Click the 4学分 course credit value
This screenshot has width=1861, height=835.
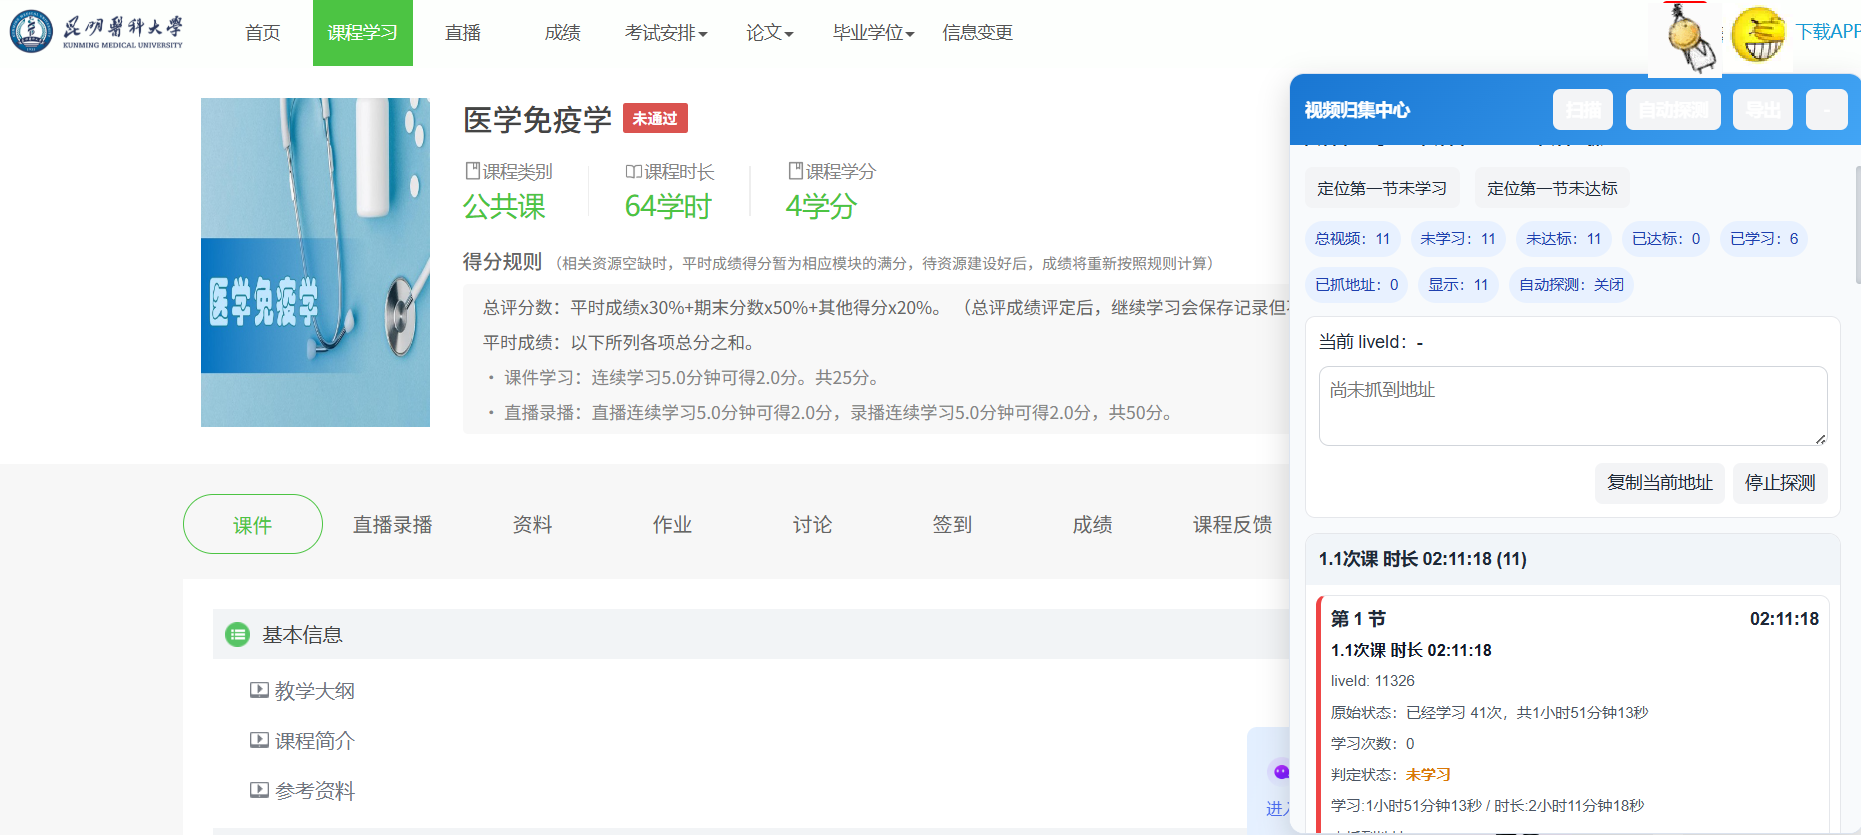821,207
